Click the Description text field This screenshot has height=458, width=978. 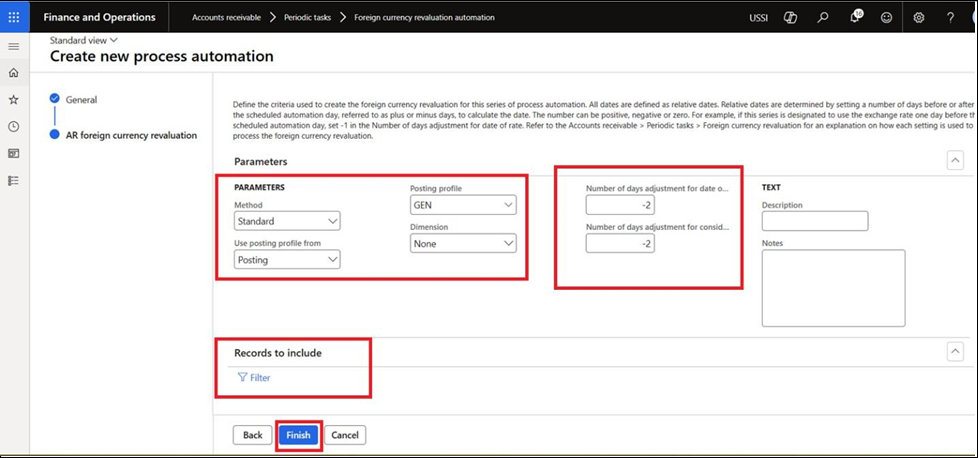click(814, 221)
